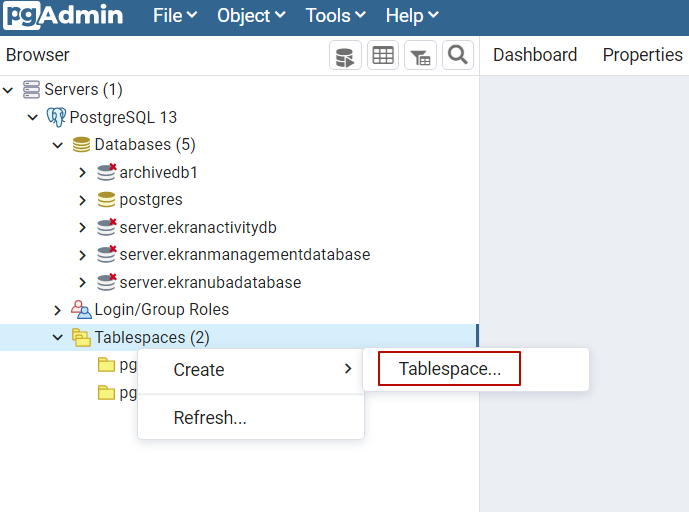689x512 pixels.
Task: Select the PostgreSQL 13 elephant icon
Action: coord(57,117)
